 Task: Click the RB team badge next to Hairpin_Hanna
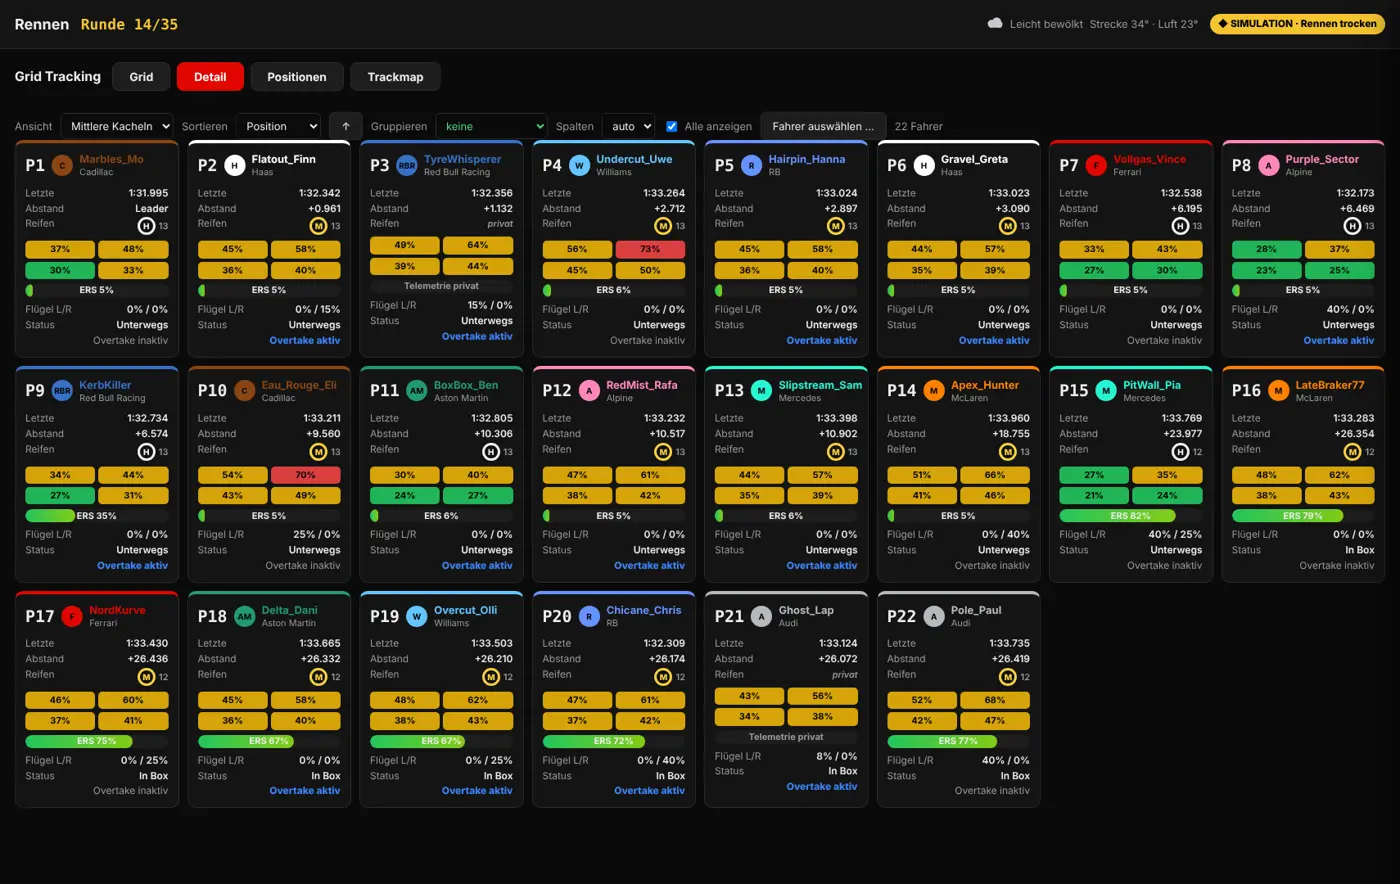coord(752,165)
